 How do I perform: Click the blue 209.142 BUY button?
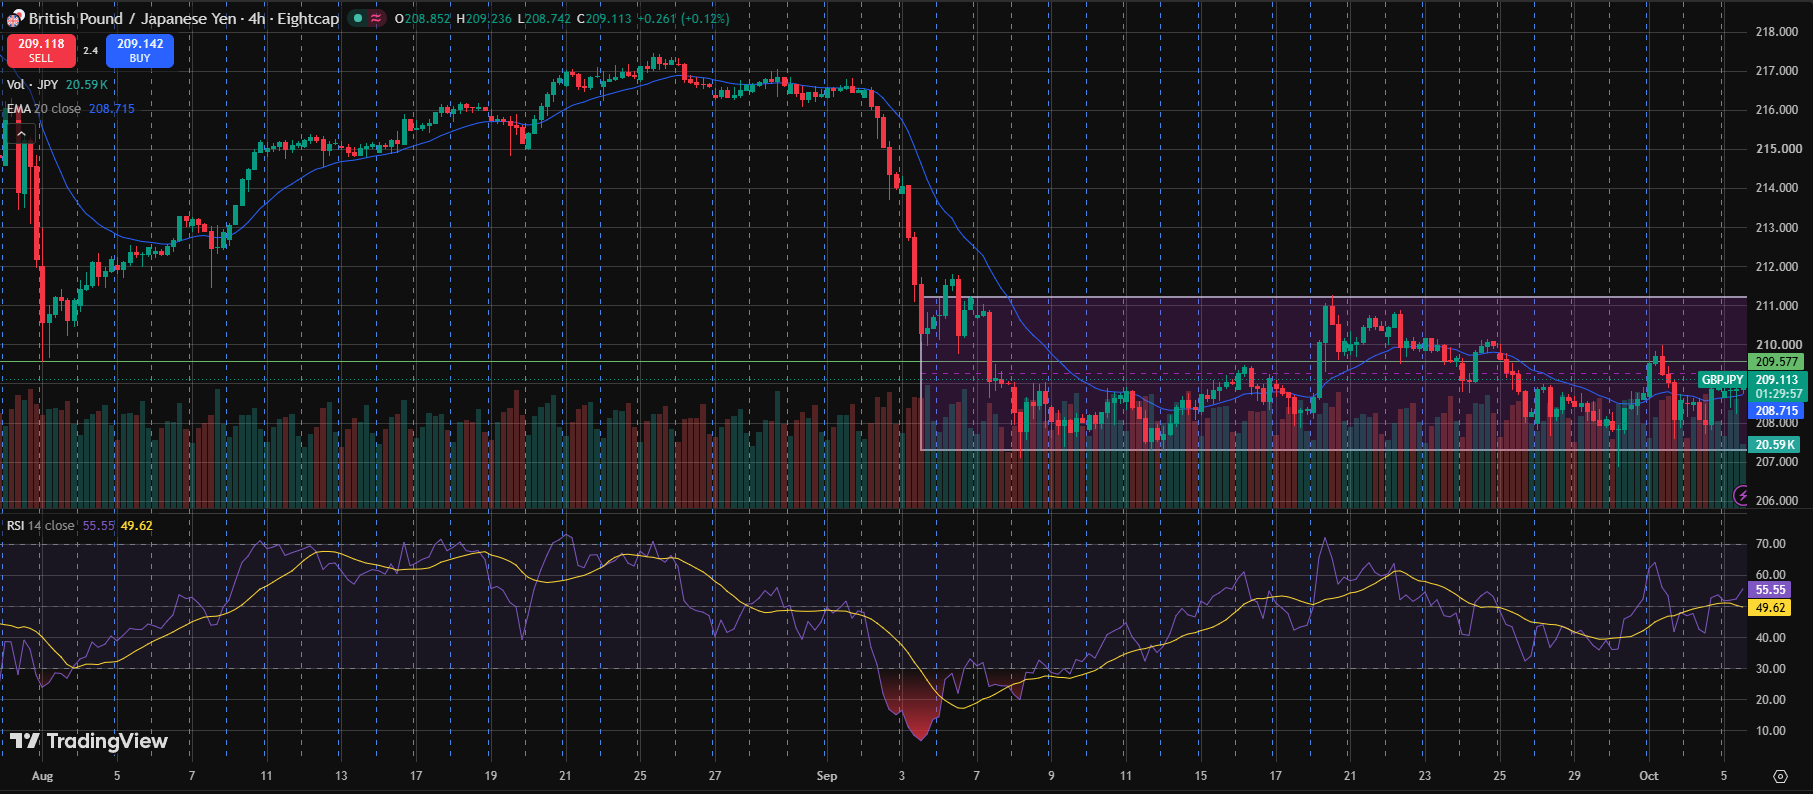[140, 50]
